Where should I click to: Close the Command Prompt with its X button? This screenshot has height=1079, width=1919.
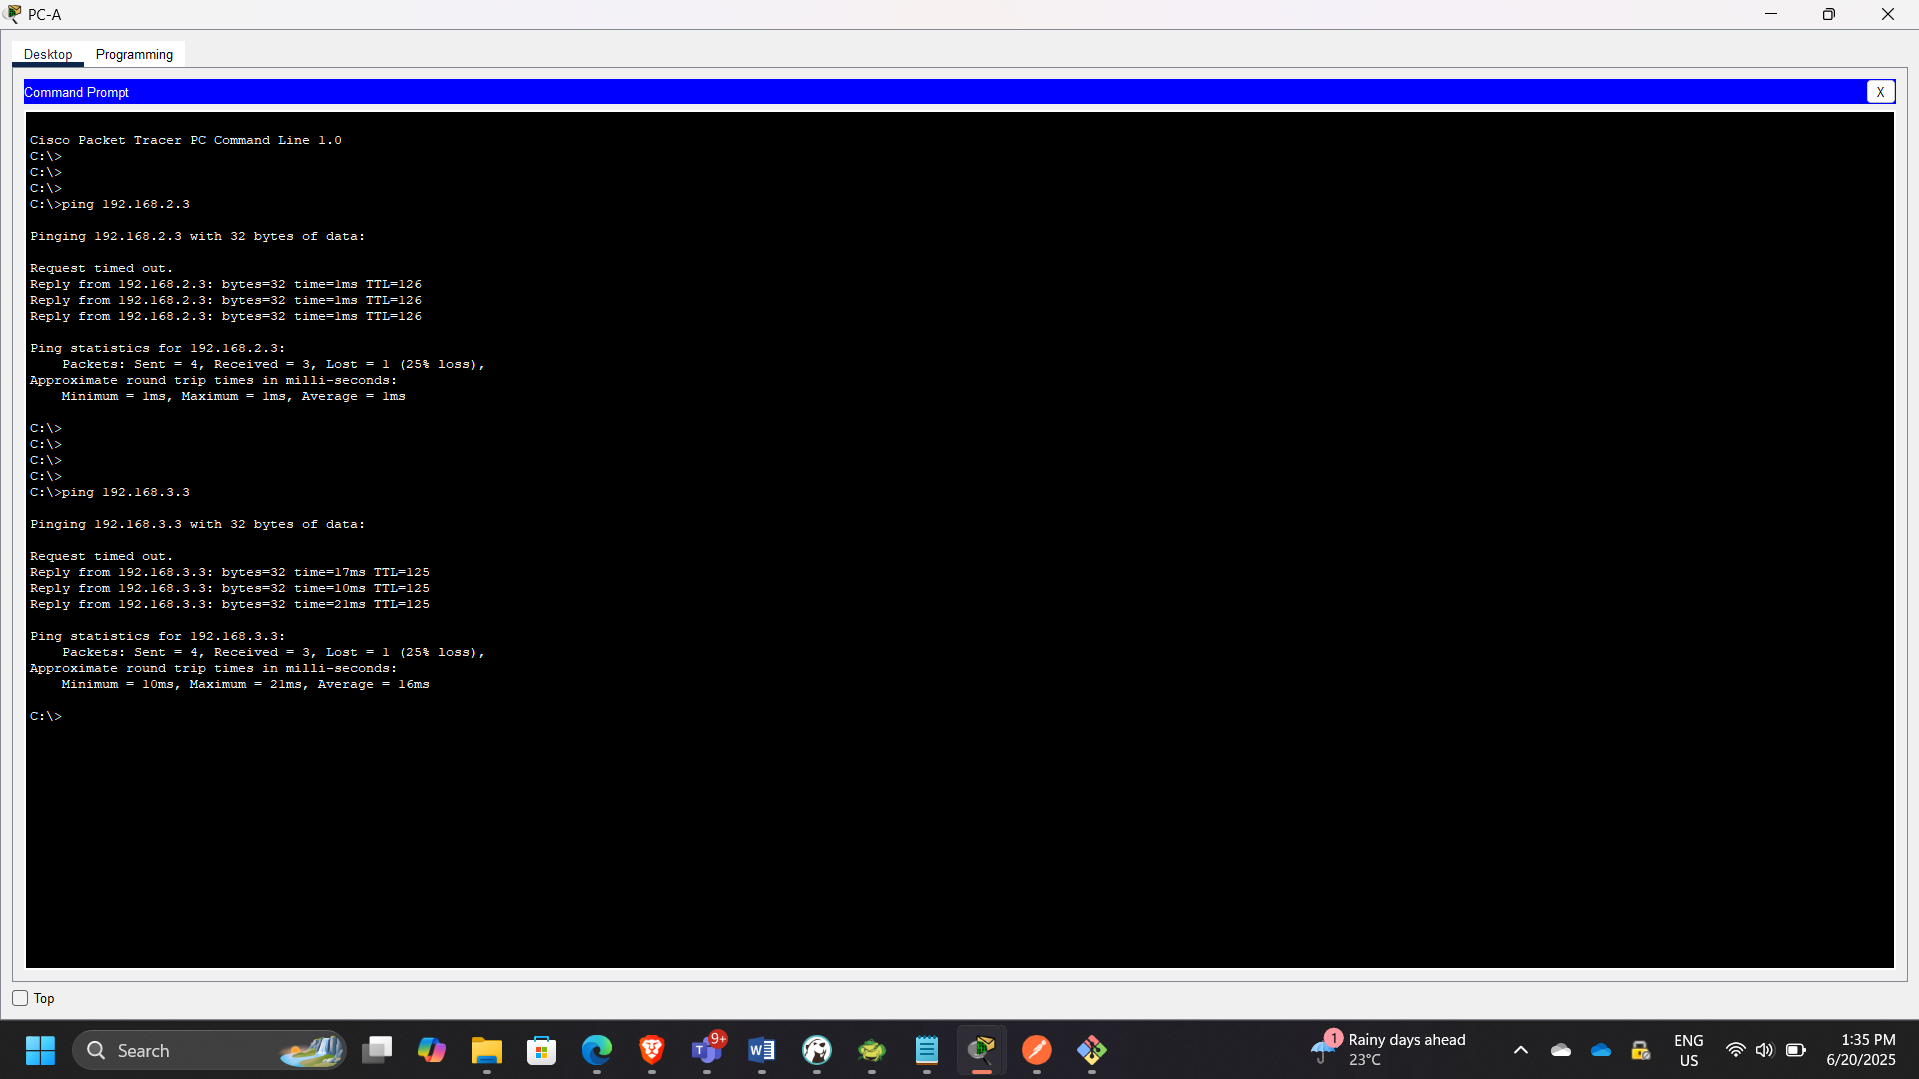pos(1881,91)
